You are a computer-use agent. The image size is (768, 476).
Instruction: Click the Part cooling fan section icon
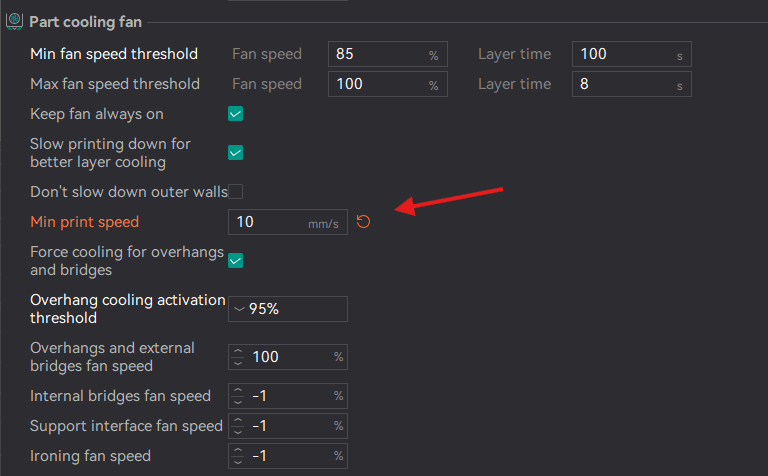(x=14, y=21)
